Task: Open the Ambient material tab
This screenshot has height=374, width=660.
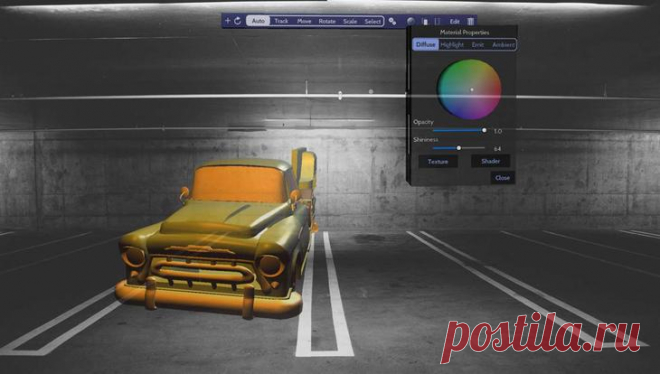Action: point(503,45)
